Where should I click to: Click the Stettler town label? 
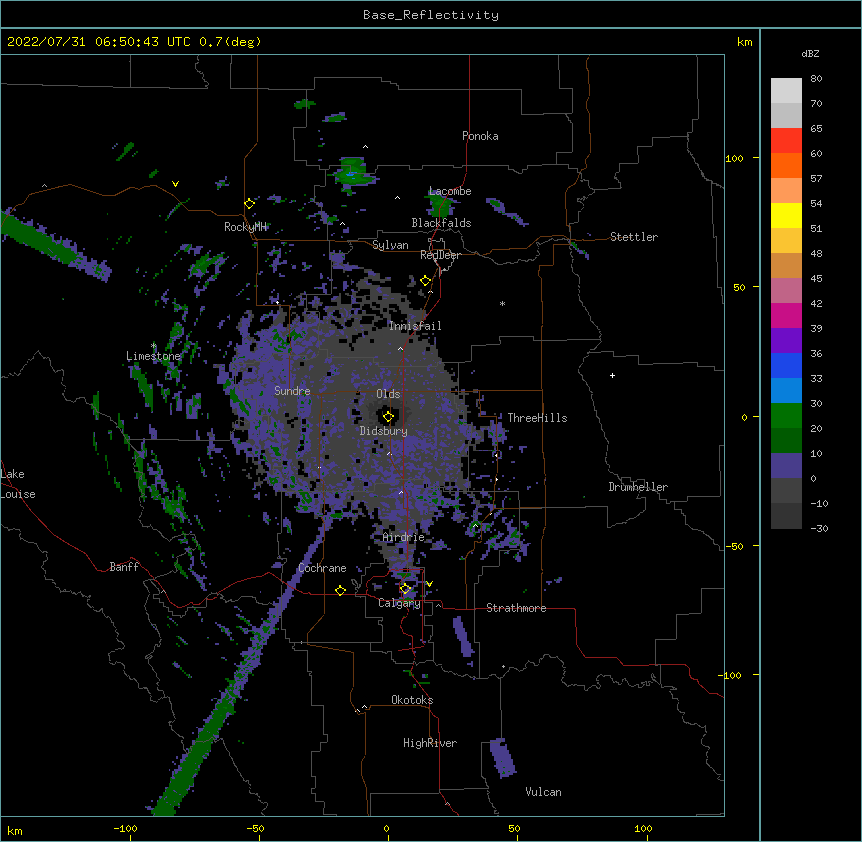634,237
